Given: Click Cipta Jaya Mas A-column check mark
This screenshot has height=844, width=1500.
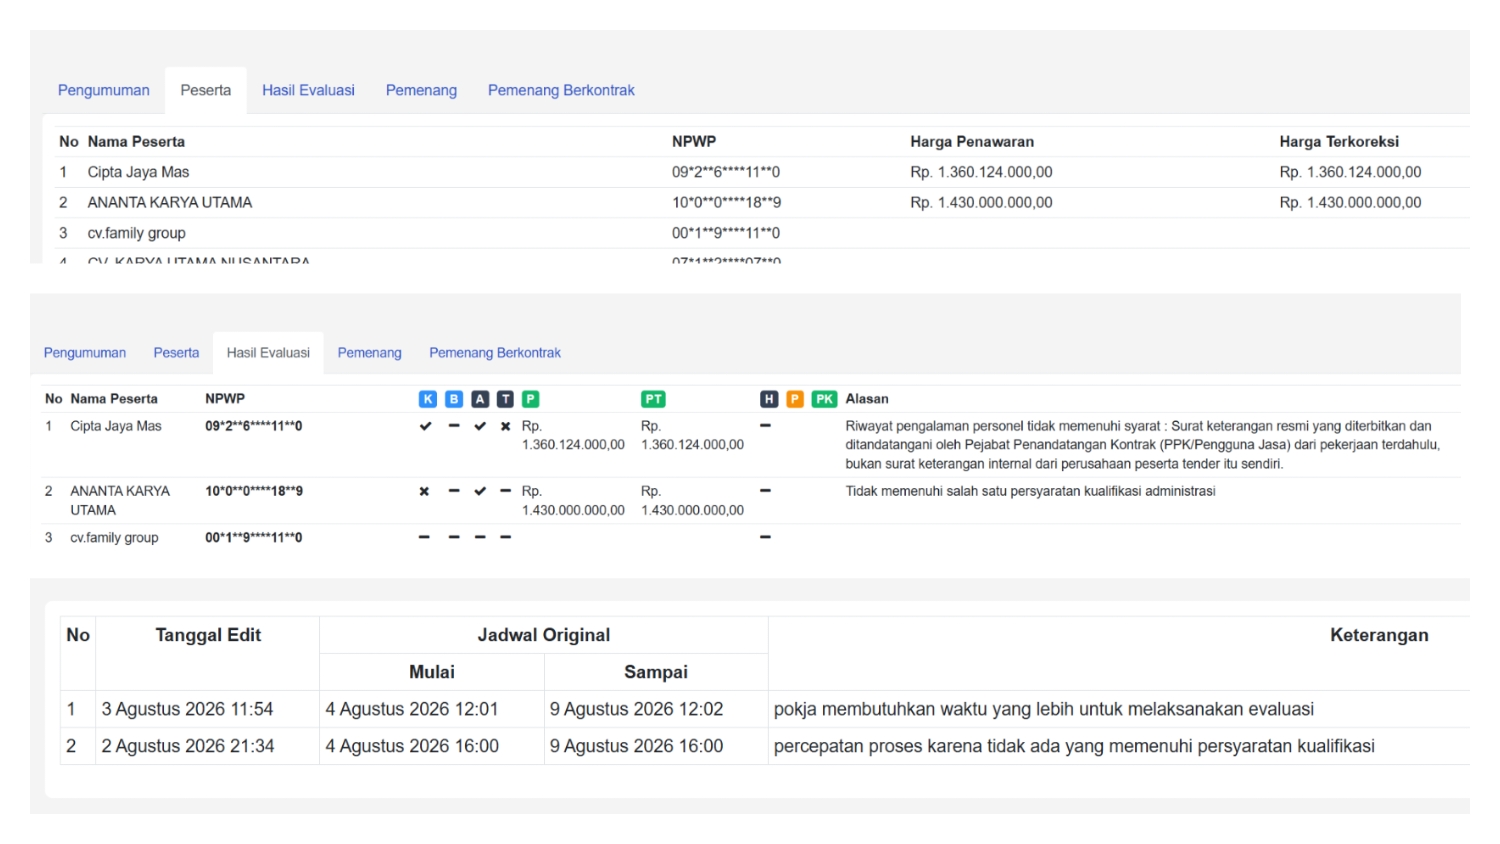Looking at the screenshot, I should (480, 426).
